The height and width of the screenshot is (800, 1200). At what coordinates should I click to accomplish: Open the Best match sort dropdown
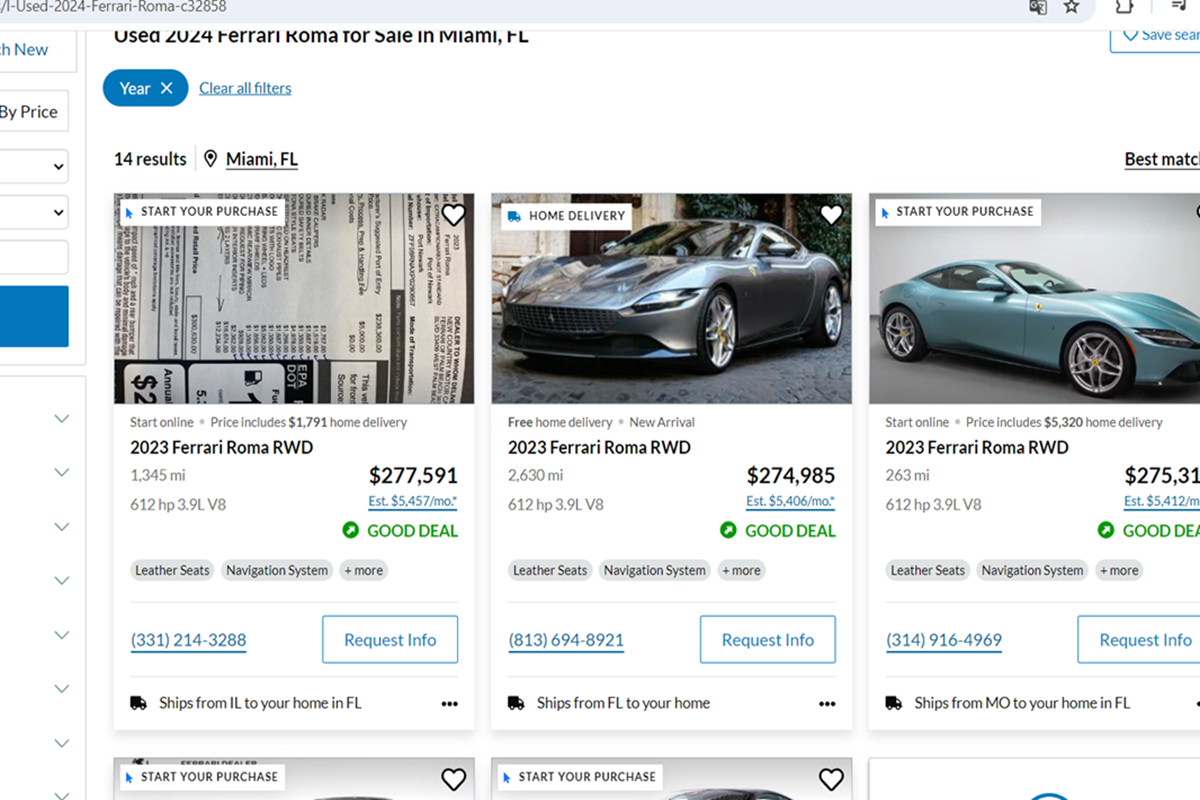1161,159
